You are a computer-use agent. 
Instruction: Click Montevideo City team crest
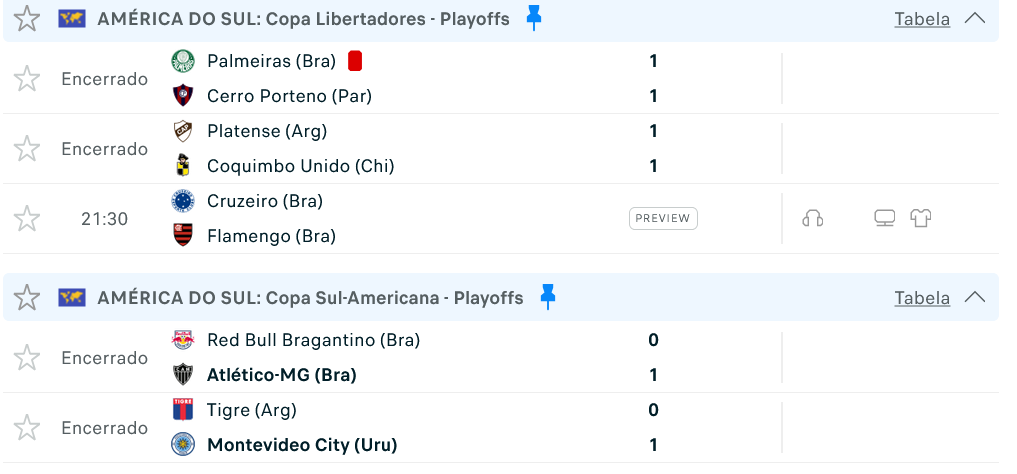click(183, 445)
